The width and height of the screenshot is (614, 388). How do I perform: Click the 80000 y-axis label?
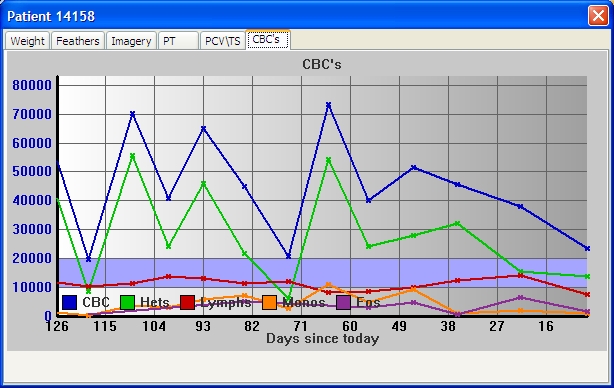32,85
